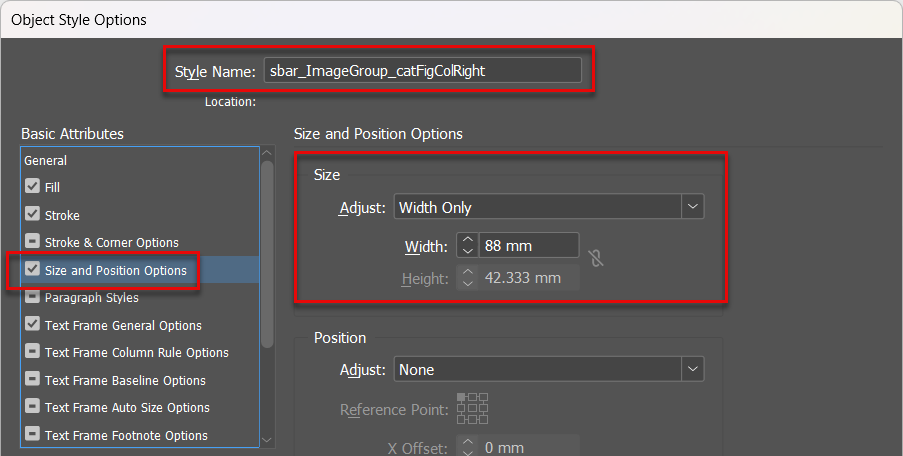Viewport: 903px width, 456px height.
Task: Open the Position Adjust dropdown showing None
Action: click(549, 369)
